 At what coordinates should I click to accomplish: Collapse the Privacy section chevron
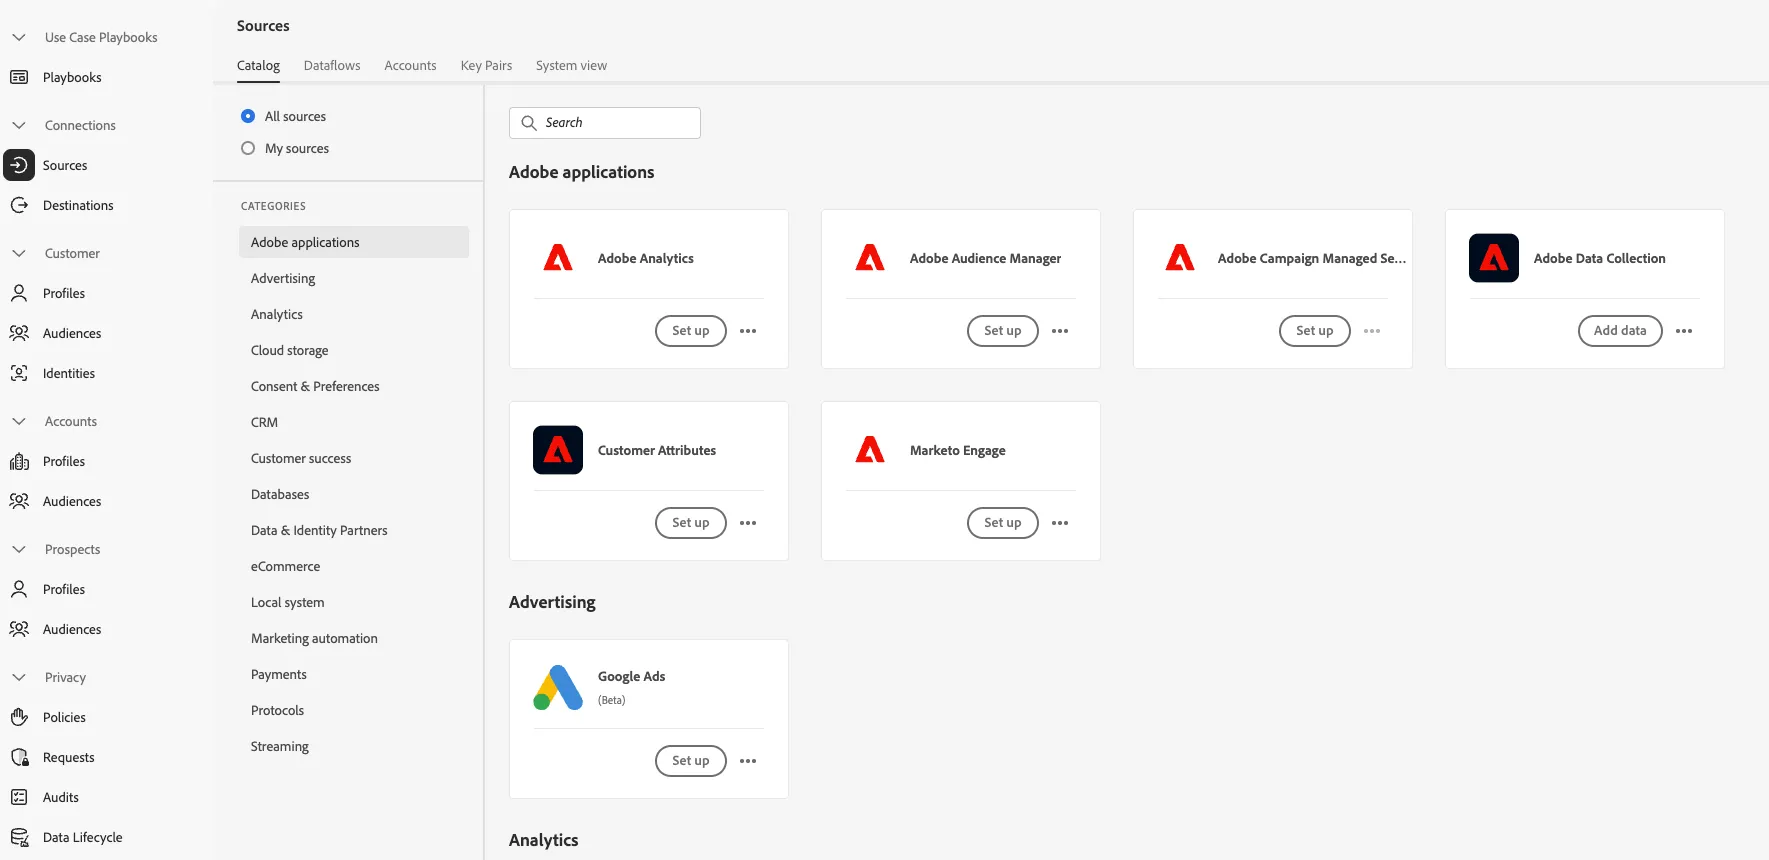click(19, 677)
